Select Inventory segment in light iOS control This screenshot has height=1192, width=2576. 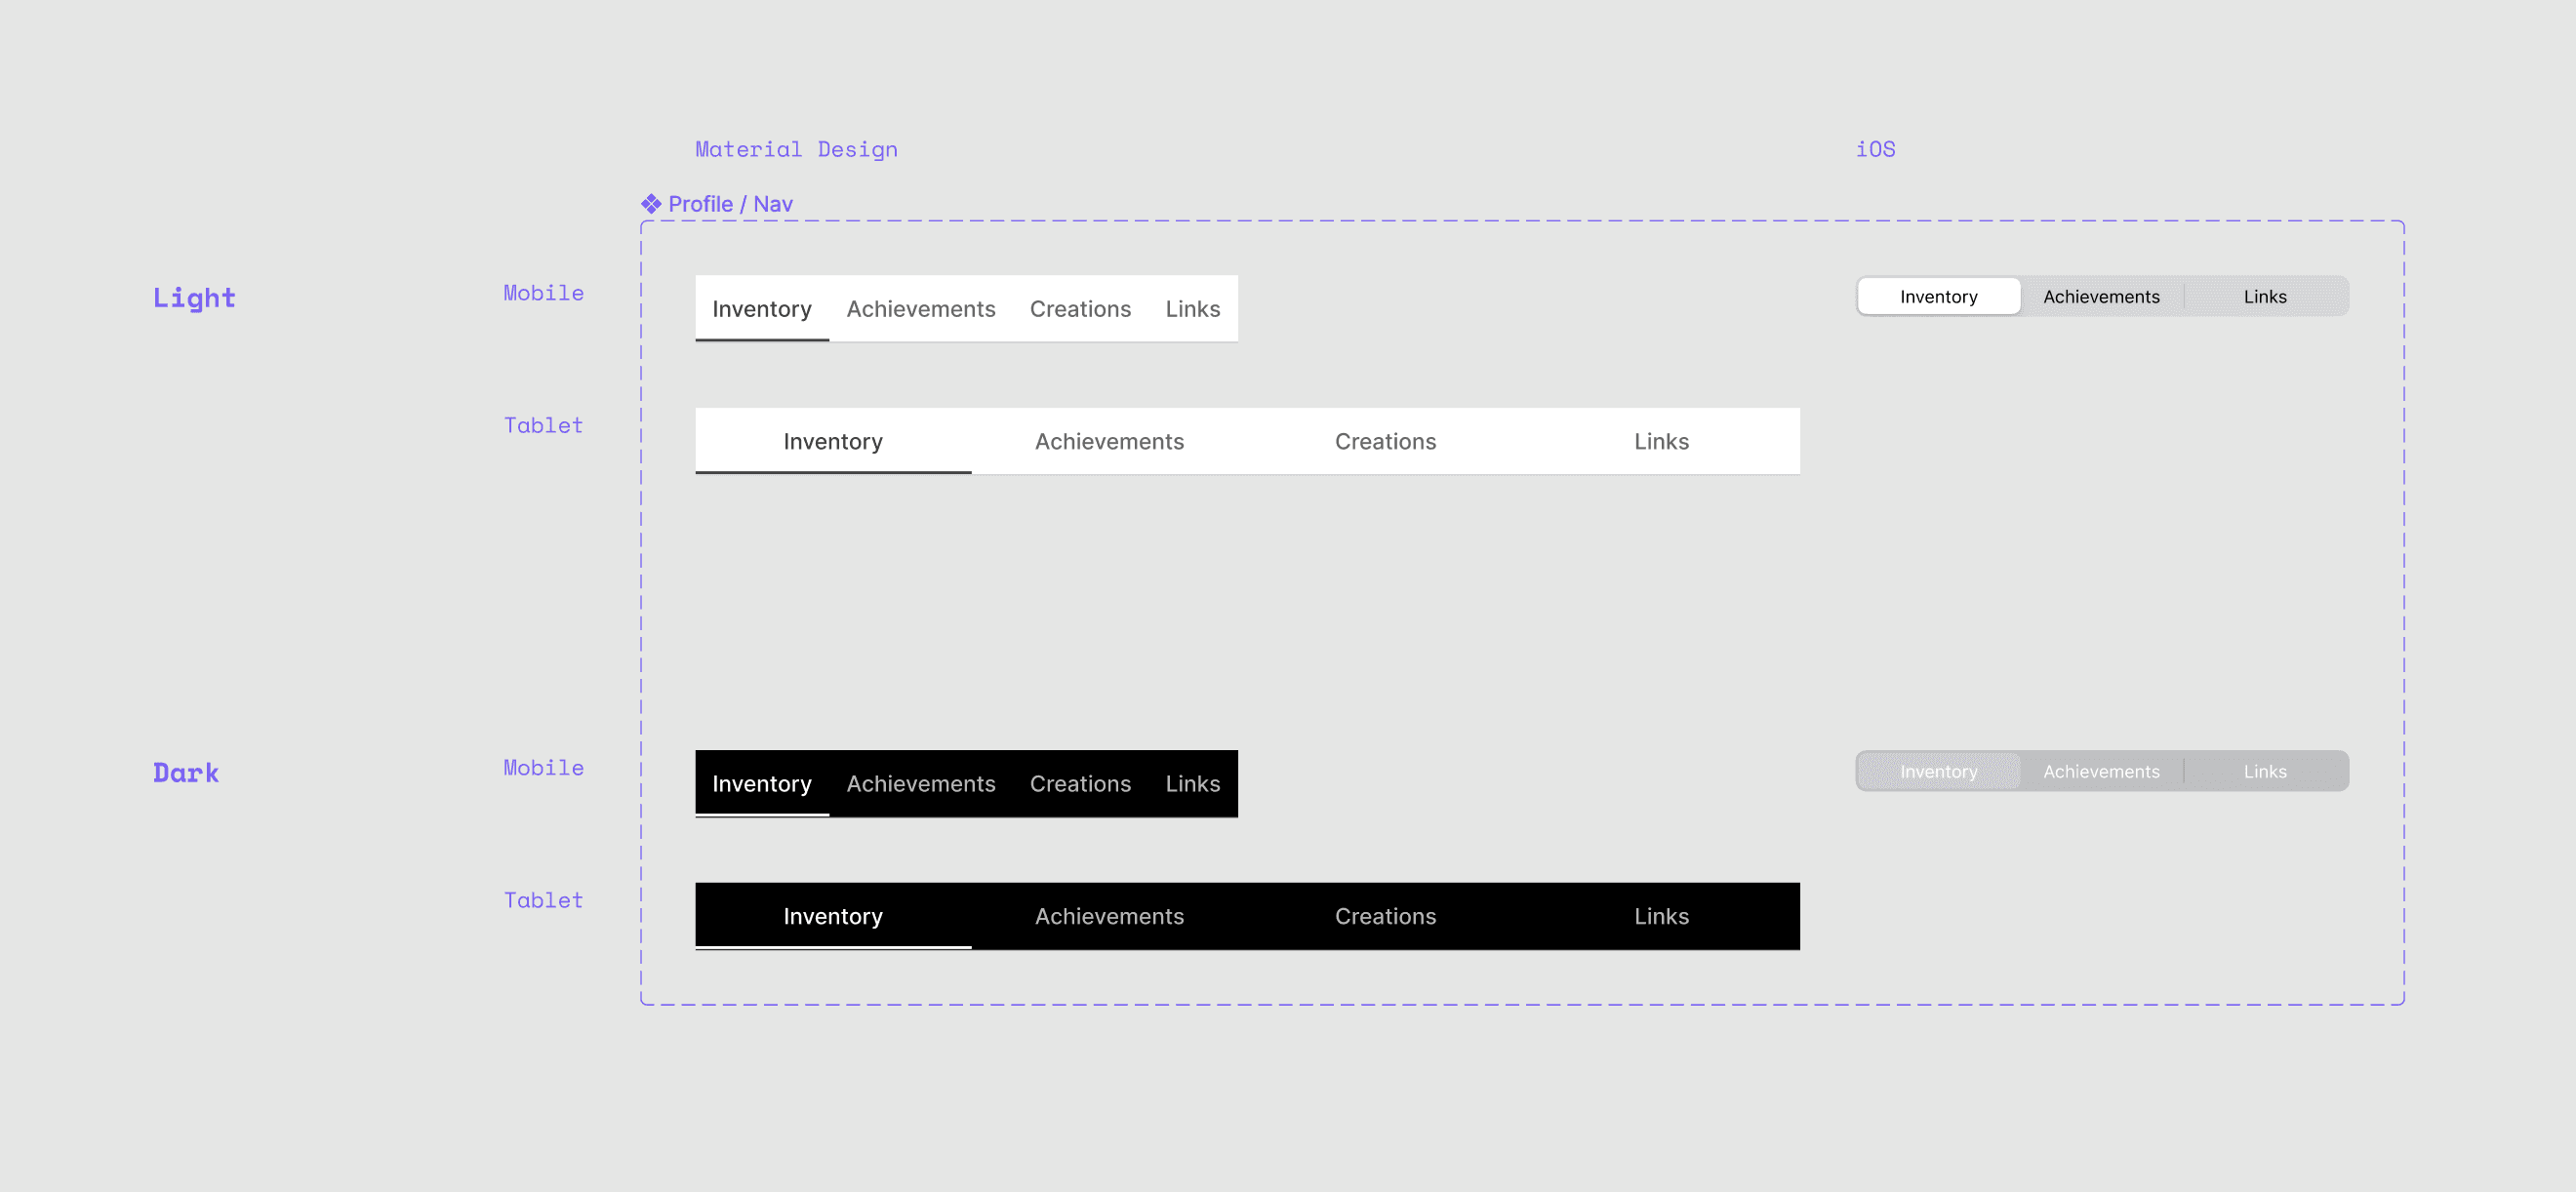tap(1937, 297)
